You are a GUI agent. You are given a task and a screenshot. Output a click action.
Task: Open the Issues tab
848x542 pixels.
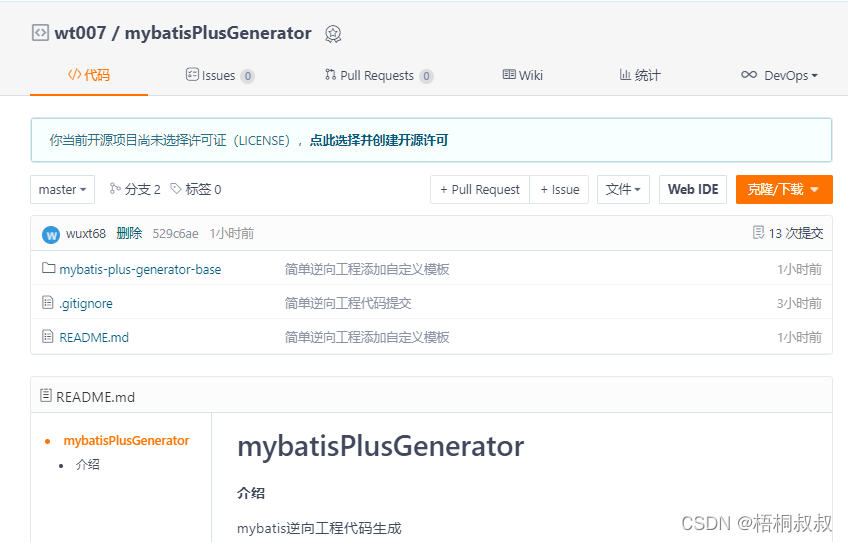[x=220, y=75]
